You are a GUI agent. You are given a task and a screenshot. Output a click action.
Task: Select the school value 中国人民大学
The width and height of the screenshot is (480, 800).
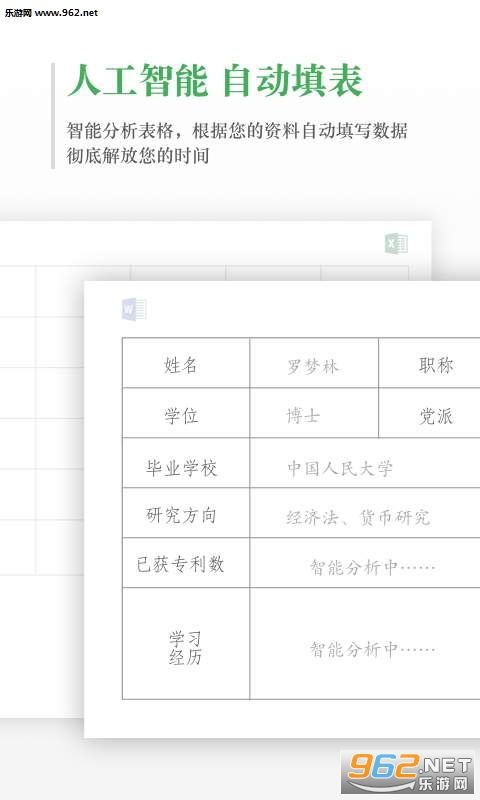[x=340, y=468]
